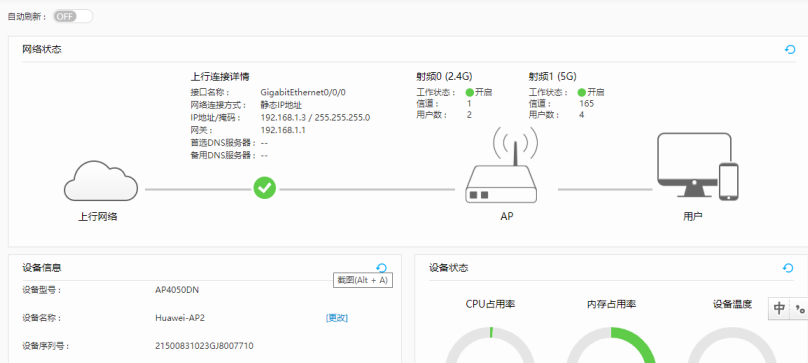Image resolution: width=808 pixels, height=363 pixels.
Task: Click the 更改 link for device name
Action: point(337,318)
